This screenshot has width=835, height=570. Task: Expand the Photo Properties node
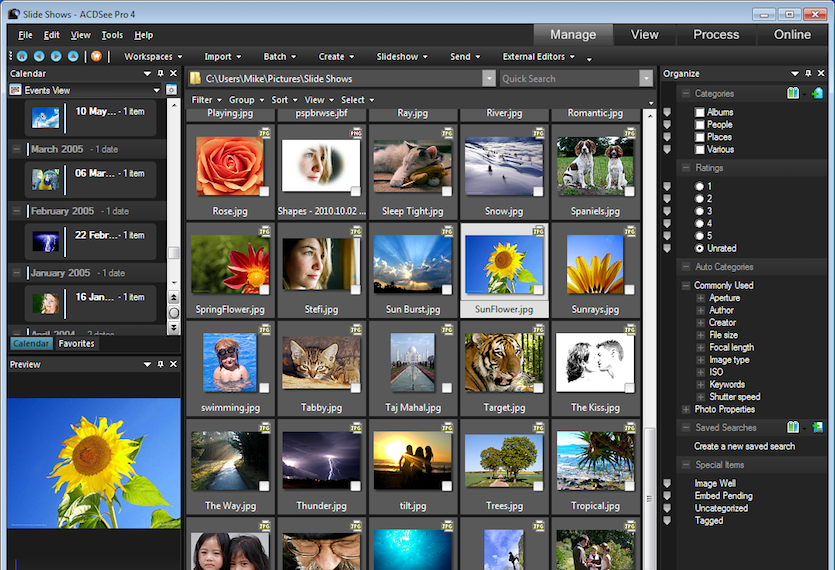[686, 409]
